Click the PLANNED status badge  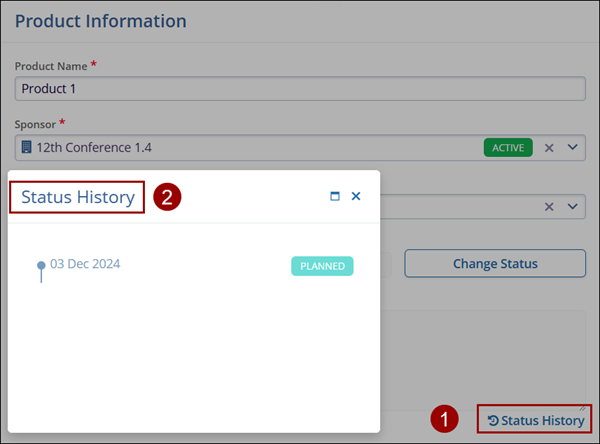322,266
